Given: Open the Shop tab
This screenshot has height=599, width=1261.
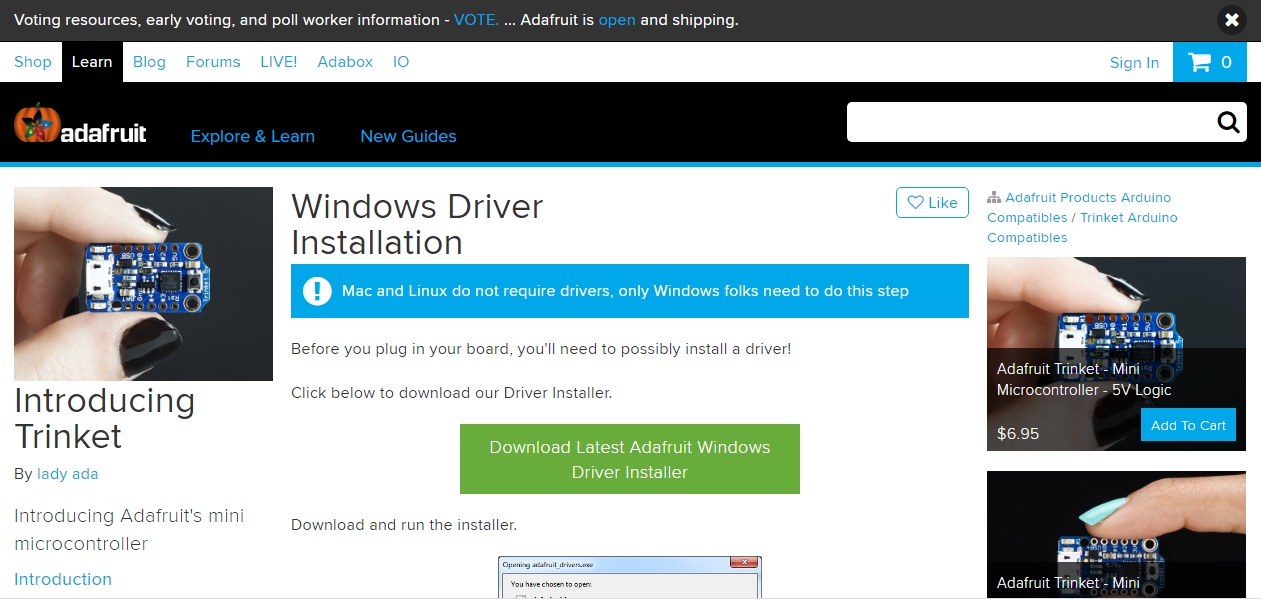Looking at the screenshot, I should click(x=33, y=62).
